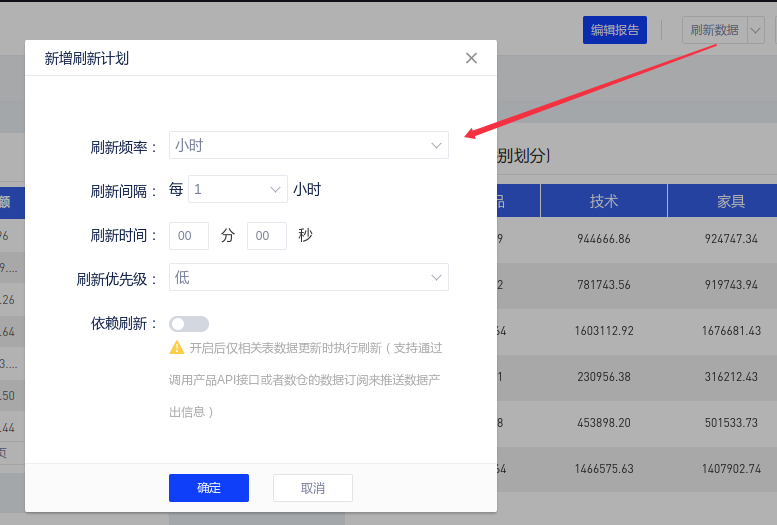Viewport: 777px width, 525px height.
Task: Click the cell showing 501533.73
Action: pos(731,422)
